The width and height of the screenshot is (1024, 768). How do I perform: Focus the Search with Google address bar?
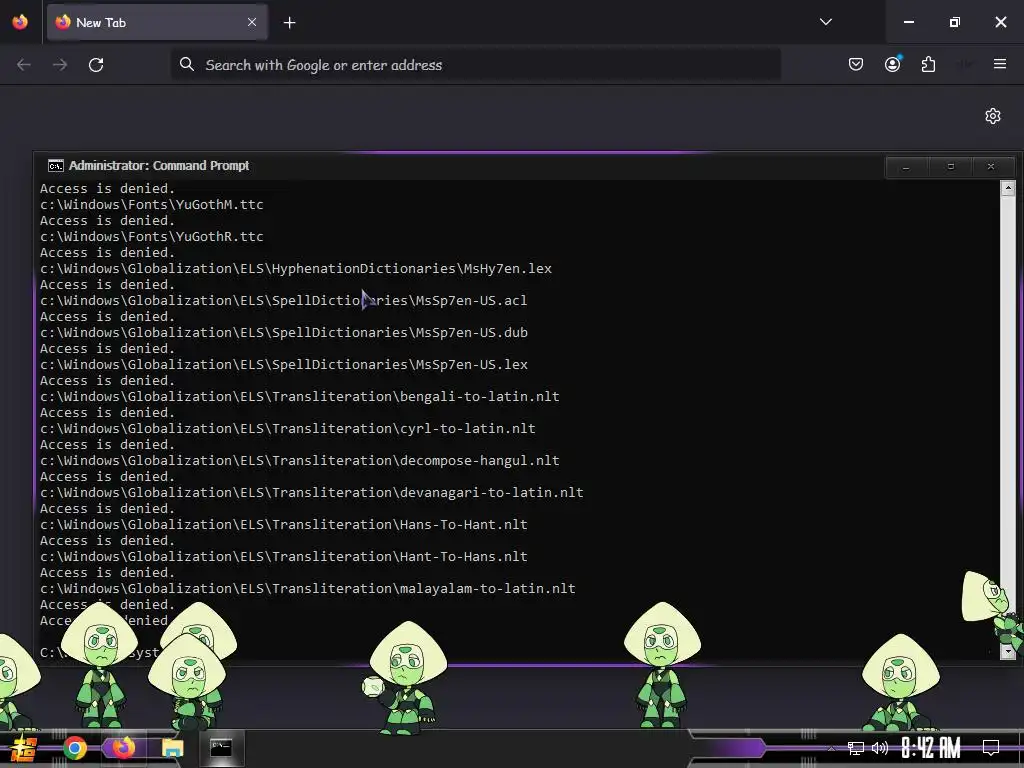(x=476, y=65)
